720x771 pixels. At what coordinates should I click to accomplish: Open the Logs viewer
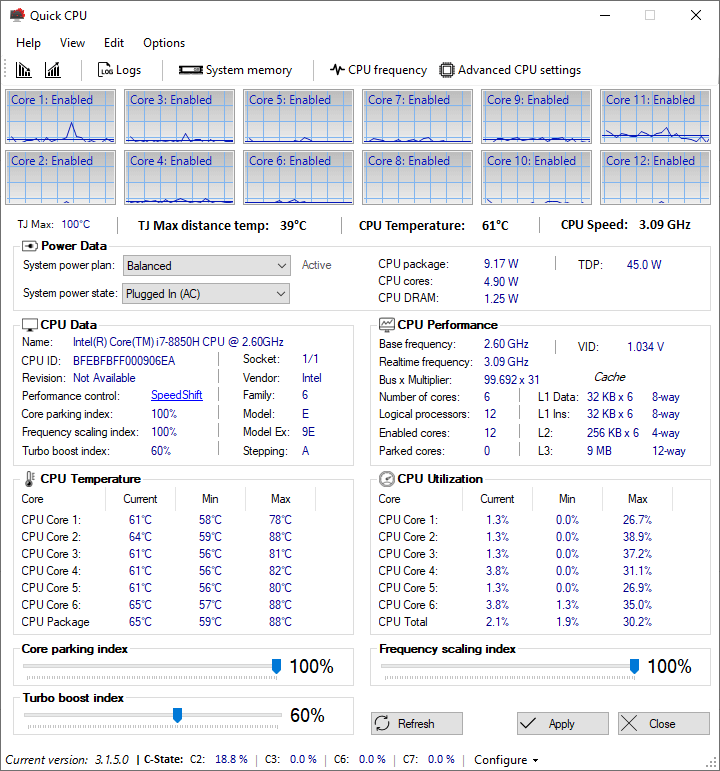[119, 70]
